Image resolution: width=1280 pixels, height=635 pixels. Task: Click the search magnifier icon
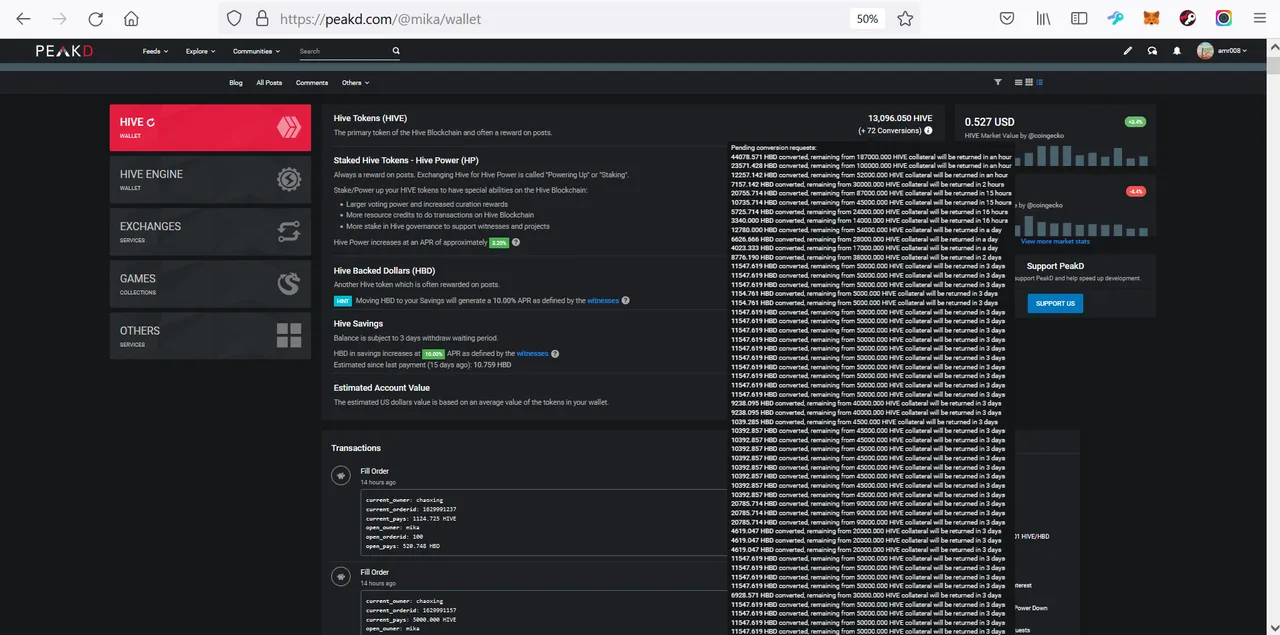[x=396, y=51]
